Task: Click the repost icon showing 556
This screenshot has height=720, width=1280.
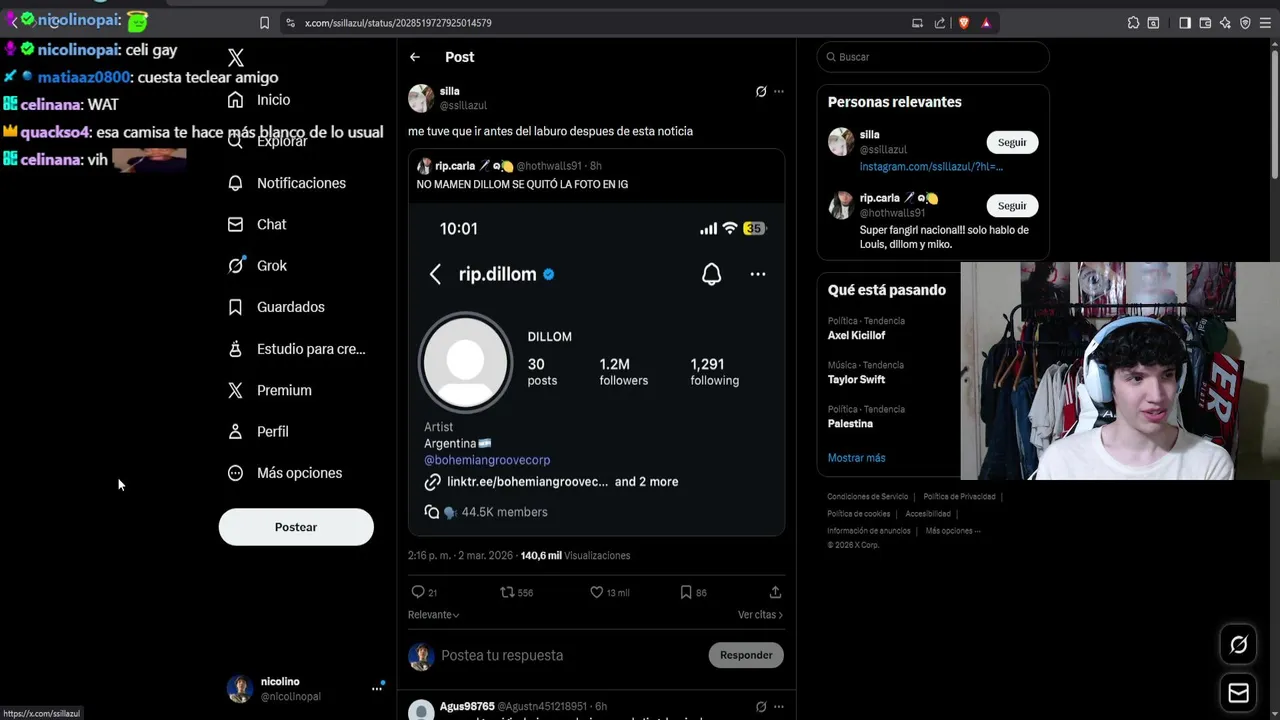Action: (x=507, y=592)
